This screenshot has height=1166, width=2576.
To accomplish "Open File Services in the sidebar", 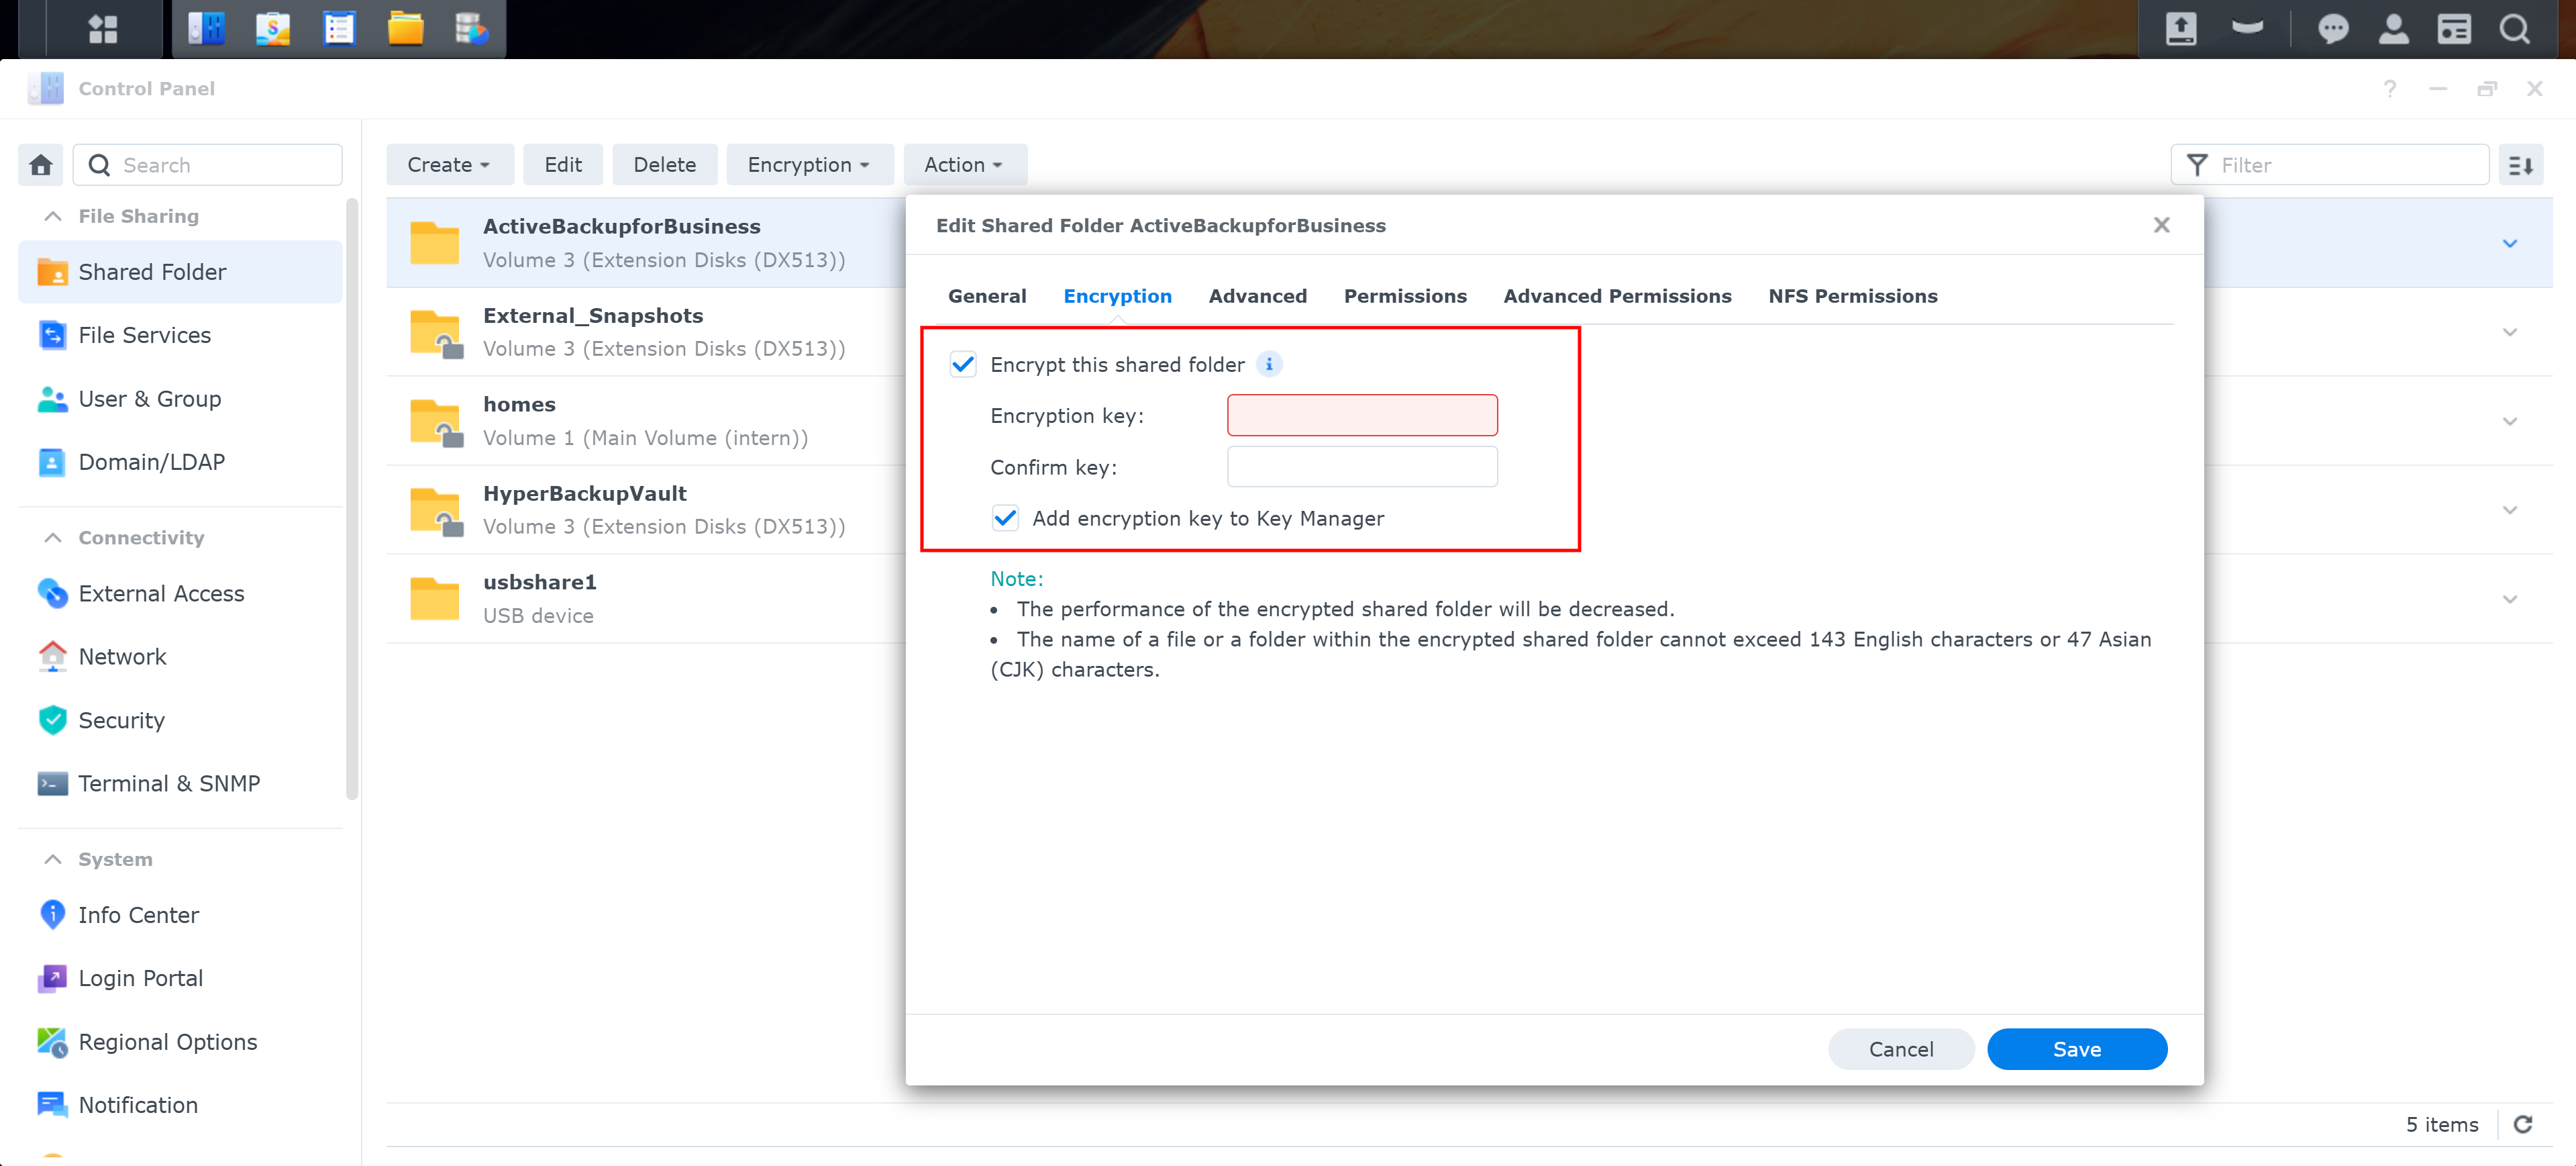I will 180,335.
